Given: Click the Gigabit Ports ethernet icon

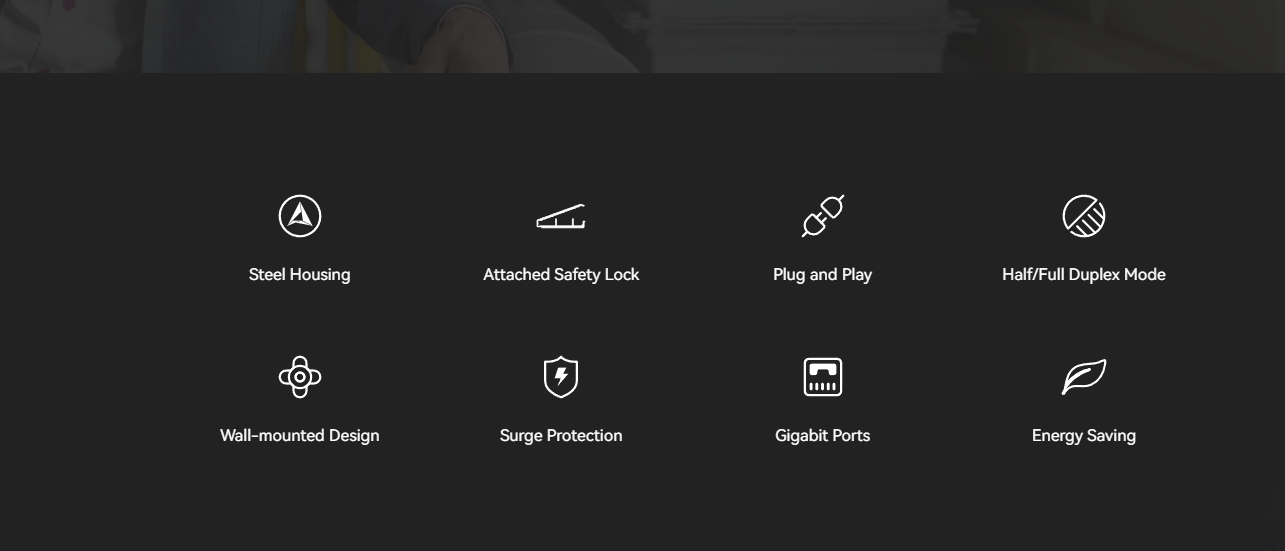Looking at the screenshot, I should pos(823,377).
